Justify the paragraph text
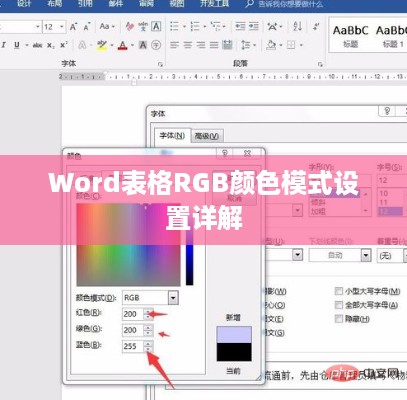The image size is (407, 400). click(x=214, y=45)
